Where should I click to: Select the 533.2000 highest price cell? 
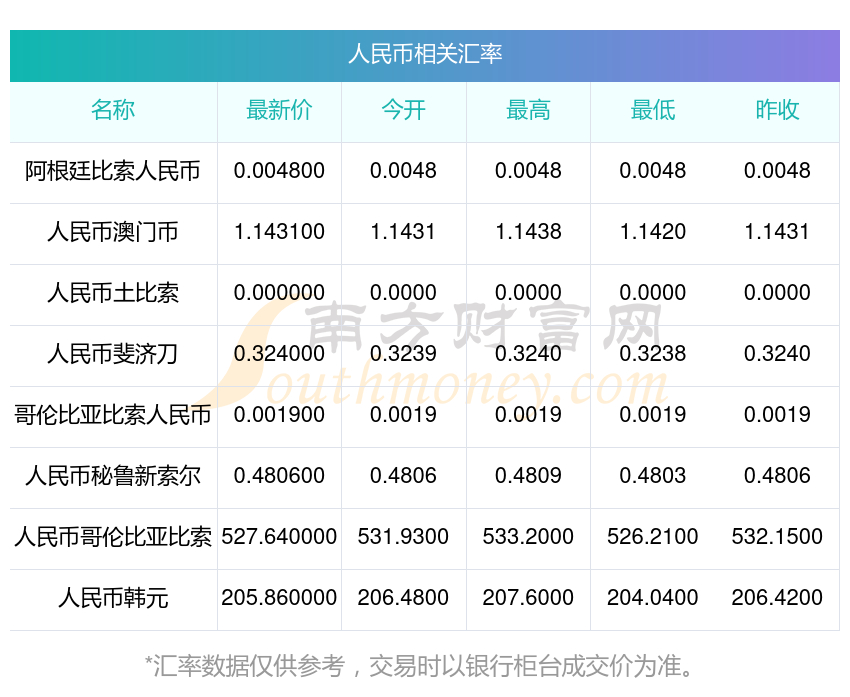click(x=528, y=537)
